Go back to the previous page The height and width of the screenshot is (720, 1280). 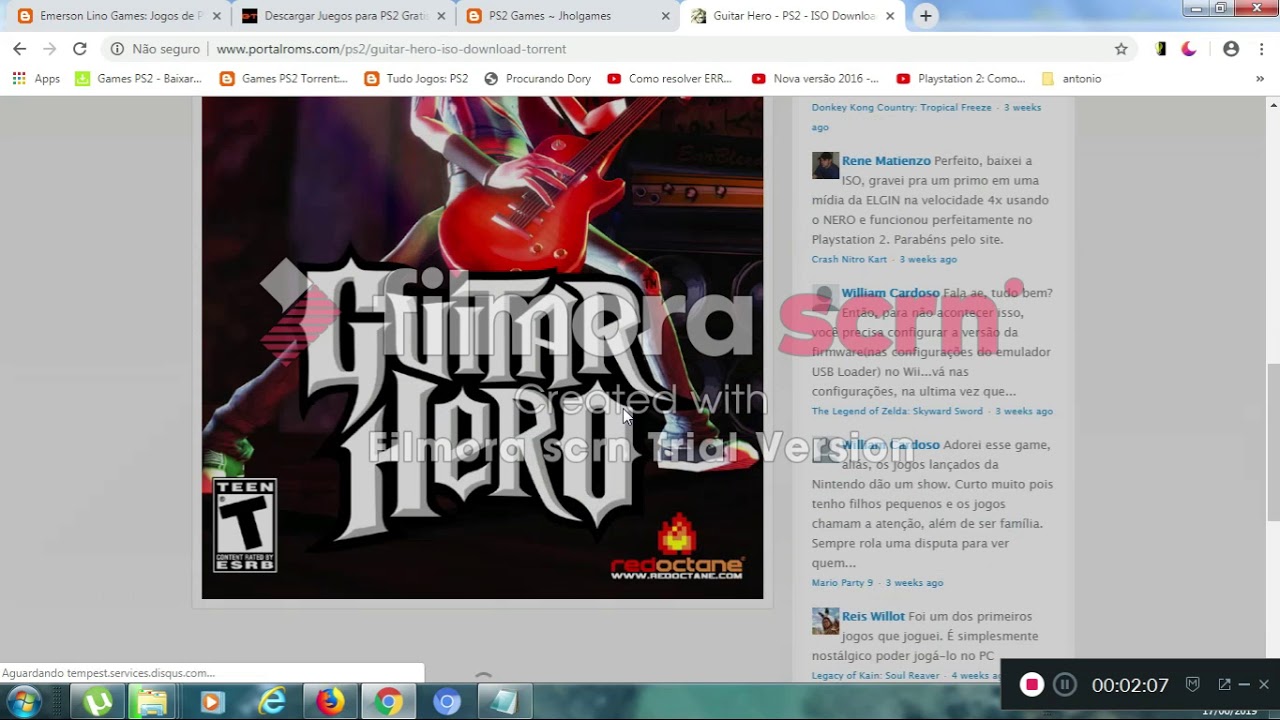(x=19, y=49)
